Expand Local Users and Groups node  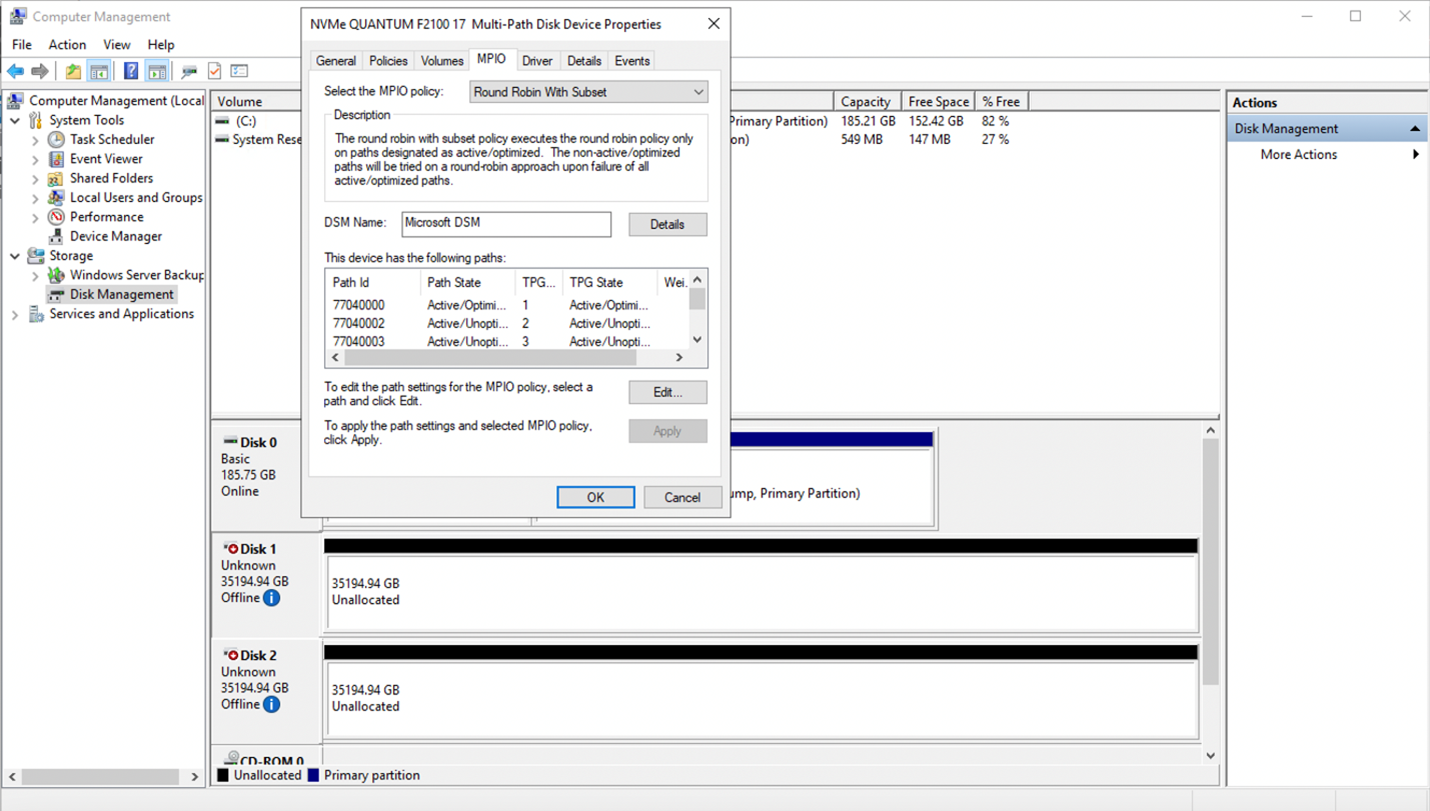click(36, 198)
